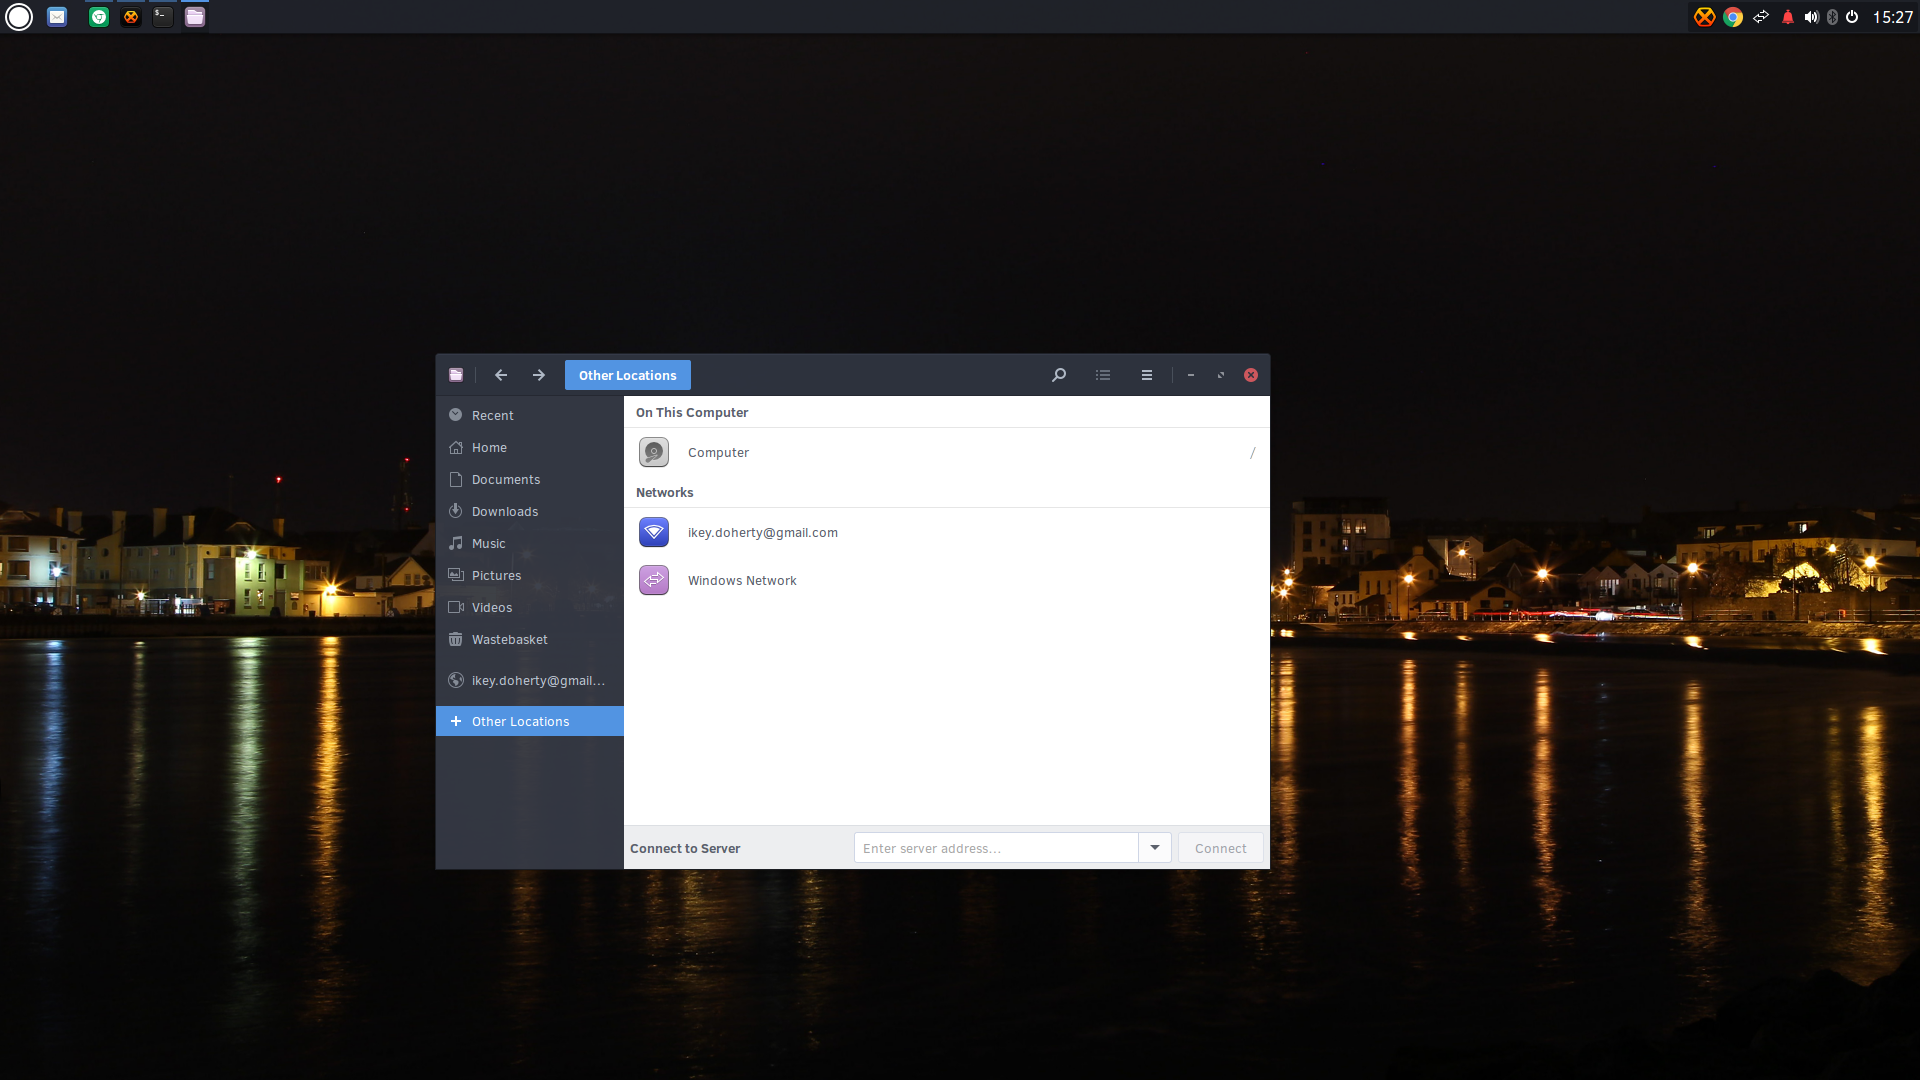Click the back arrow in file manager
Screen dimensions: 1920x1080
click(501, 375)
